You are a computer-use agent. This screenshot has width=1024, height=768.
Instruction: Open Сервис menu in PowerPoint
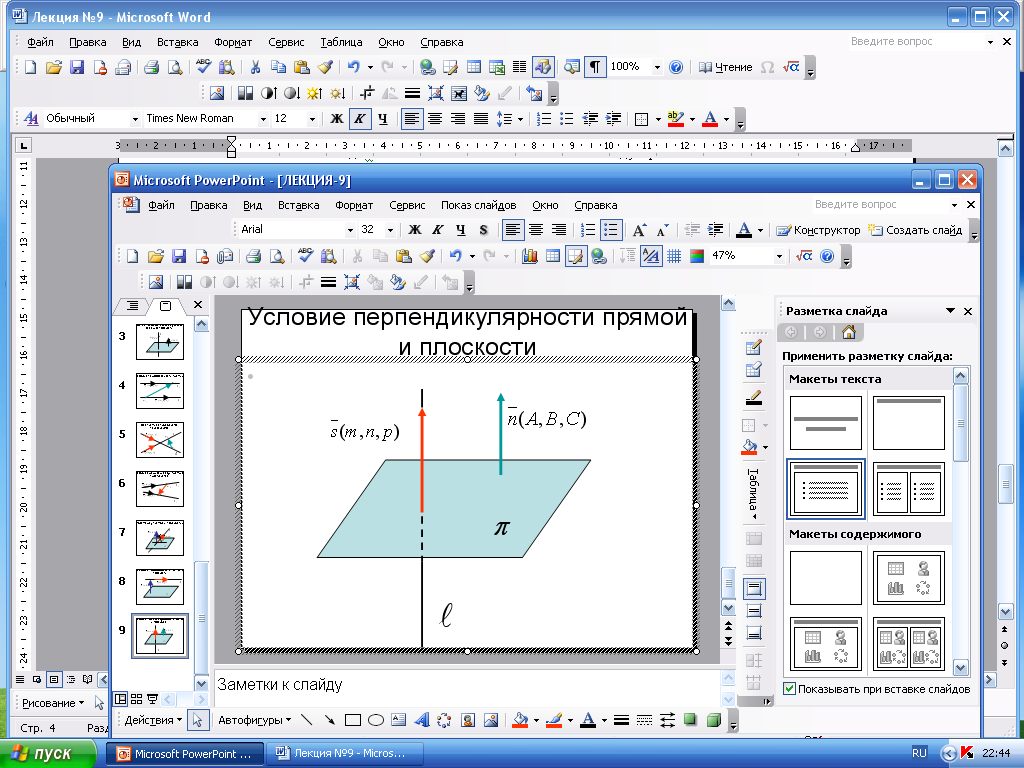[407, 205]
